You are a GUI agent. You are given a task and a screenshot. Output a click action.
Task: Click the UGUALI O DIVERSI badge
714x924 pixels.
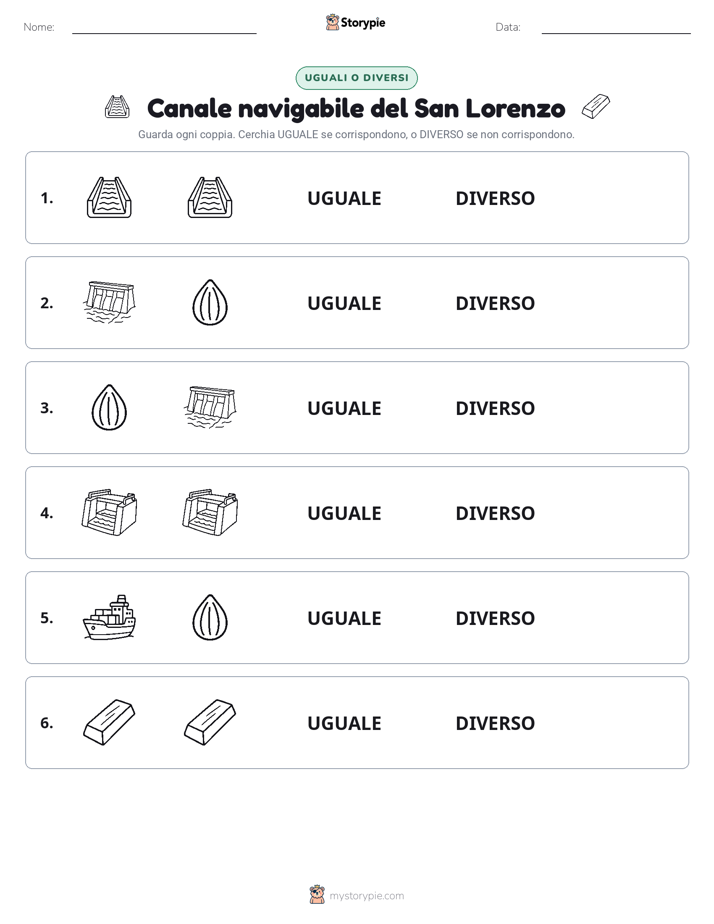click(x=356, y=78)
